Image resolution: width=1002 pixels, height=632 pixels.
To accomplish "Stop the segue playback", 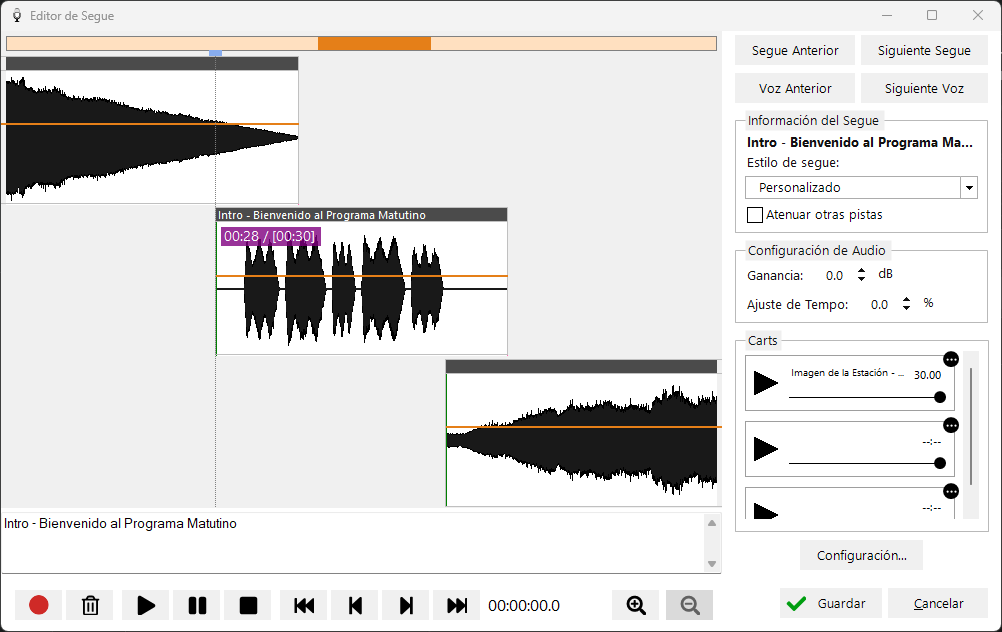I will (x=248, y=605).
